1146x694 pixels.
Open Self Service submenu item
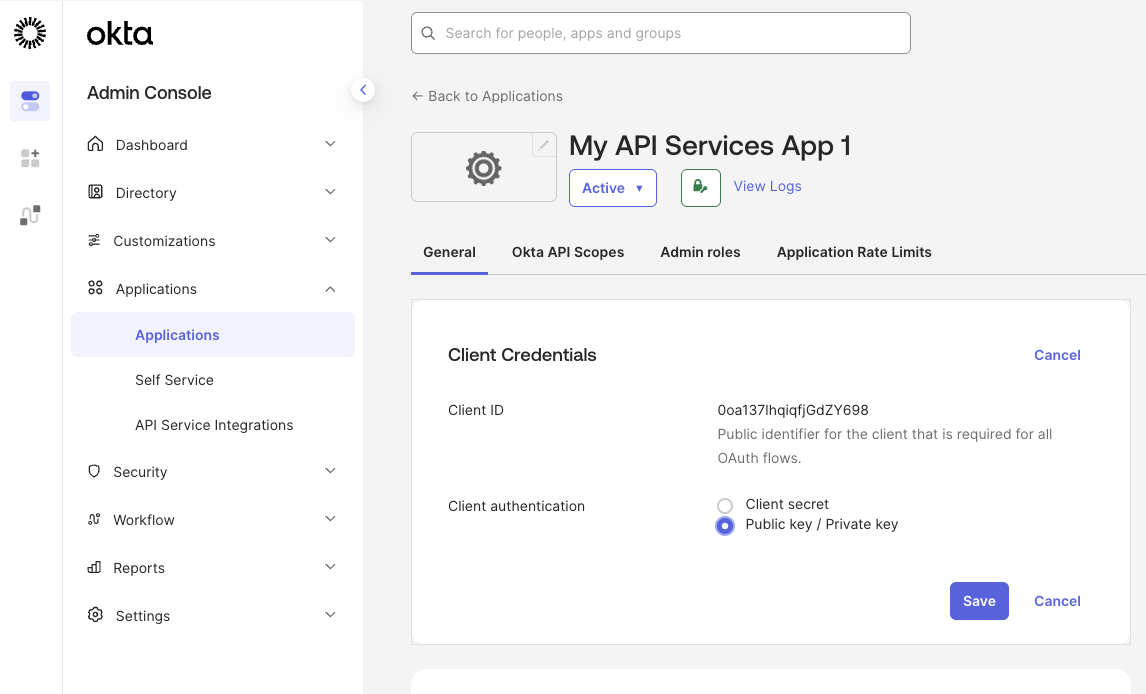(174, 380)
